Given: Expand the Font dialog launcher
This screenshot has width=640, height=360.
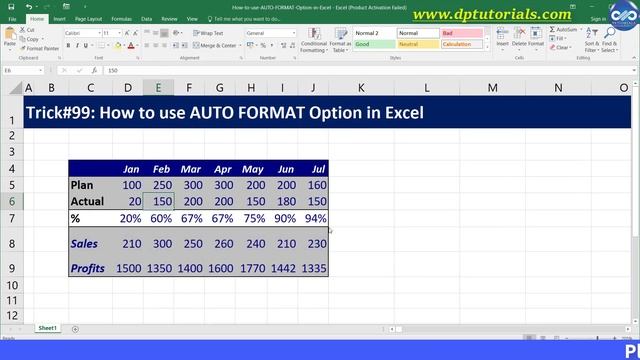Looking at the screenshot, I should click(138, 58).
